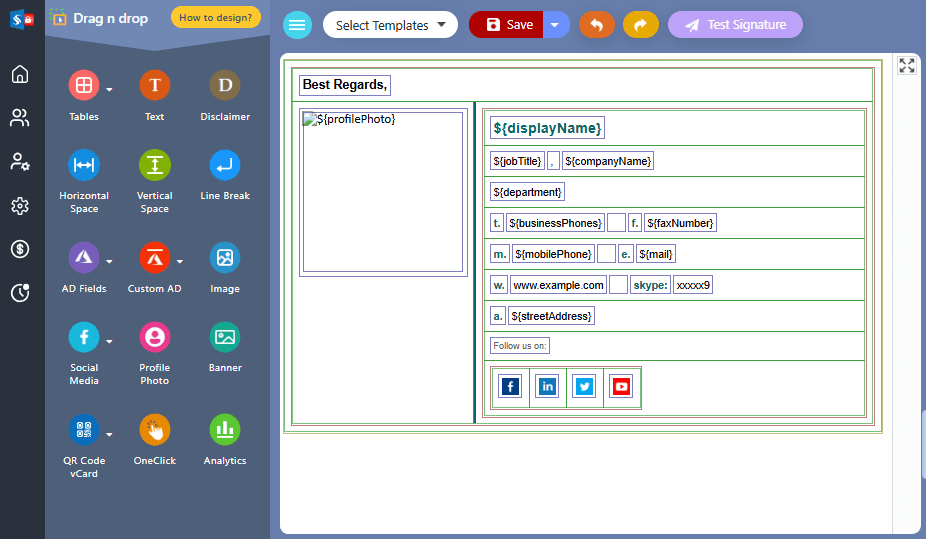Undo the last change
Screen dimensions: 926x539
point(596,25)
